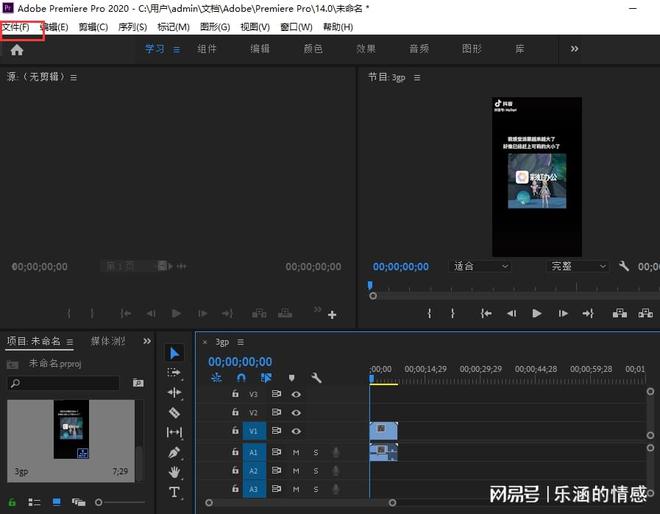Open the 剪辑(C) menu
660x514 pixels.
pos(93,27)
